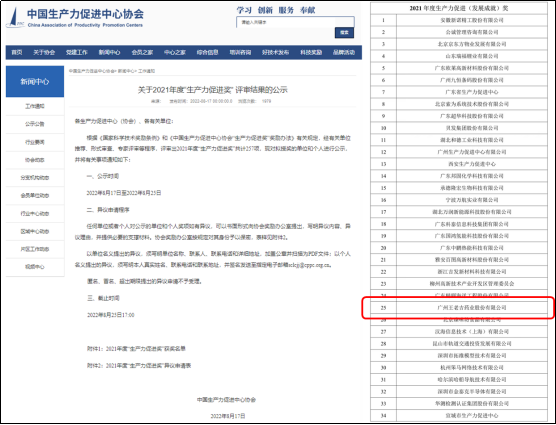Open 综合信息 in the navigation bar
The image size is (556, 425).
207,52
